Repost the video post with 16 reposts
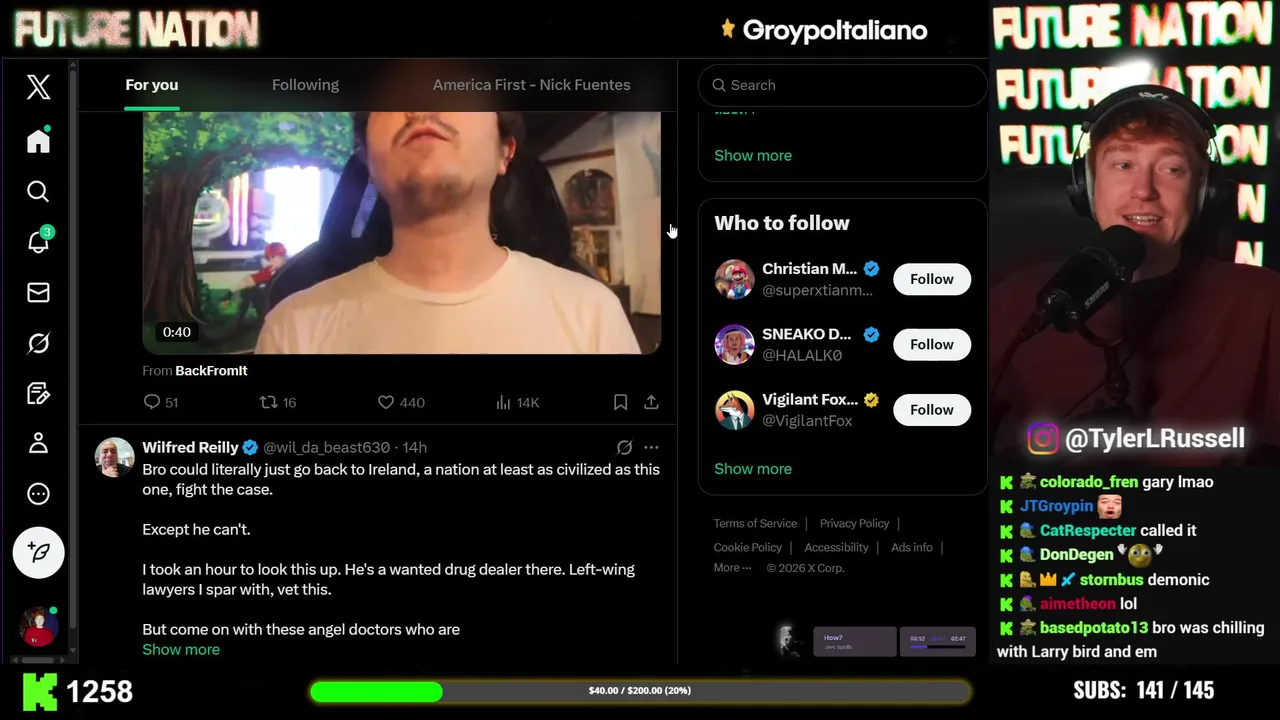Image resolution: width=1280 pixels, height=720 pixels. pyautogui.click(x=278, y=402)
